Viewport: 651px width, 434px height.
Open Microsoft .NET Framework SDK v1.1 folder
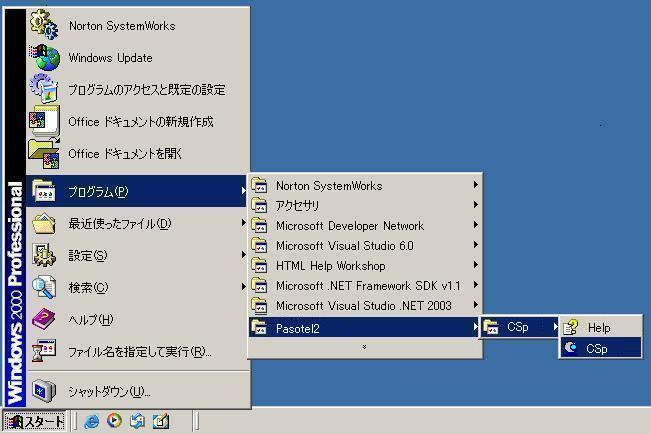(x=365, y=285)
